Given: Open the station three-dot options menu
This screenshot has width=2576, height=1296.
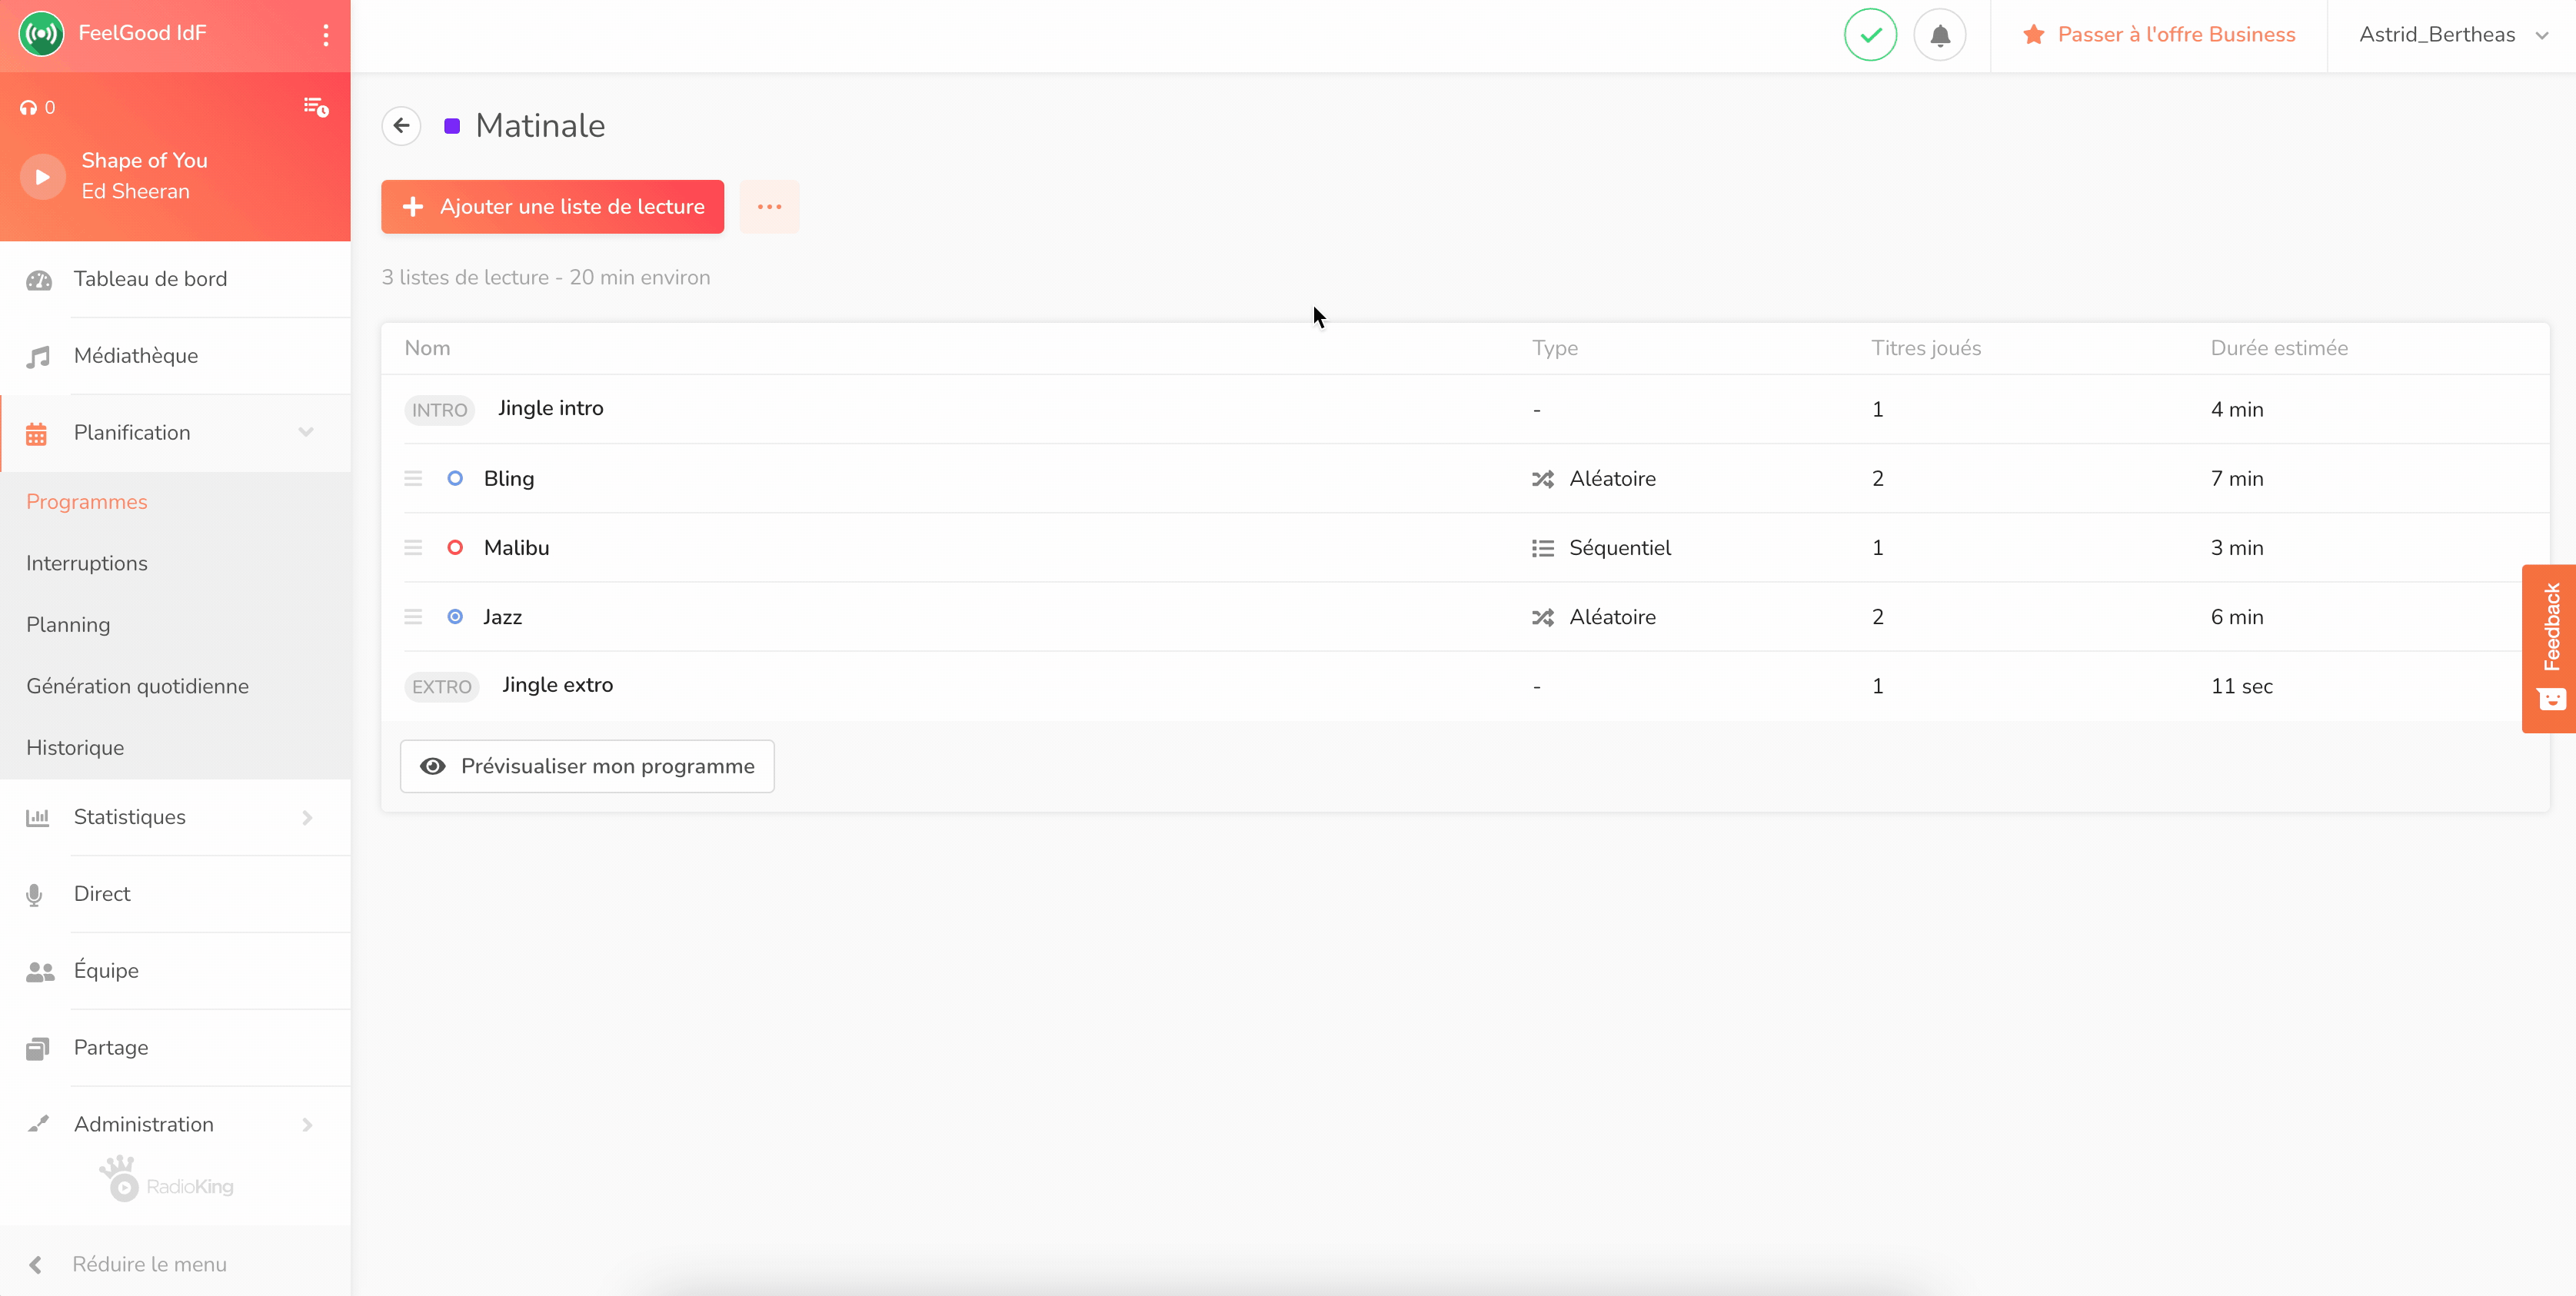Looking at the screenshot, I should pos(326,35).
